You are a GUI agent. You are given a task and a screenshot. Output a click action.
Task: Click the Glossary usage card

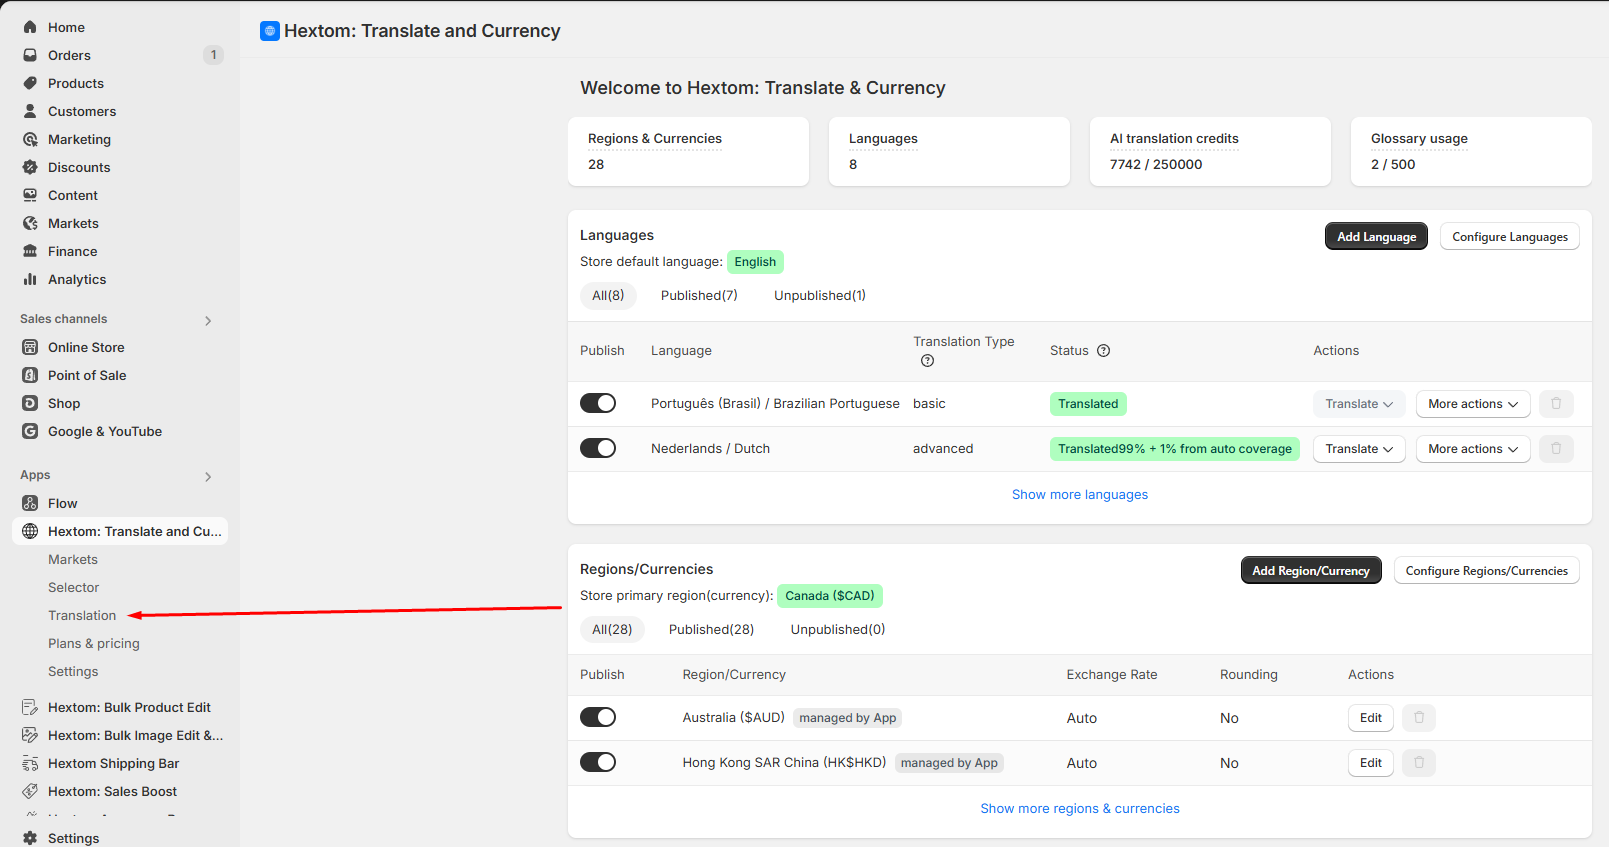click(1471, 152)
